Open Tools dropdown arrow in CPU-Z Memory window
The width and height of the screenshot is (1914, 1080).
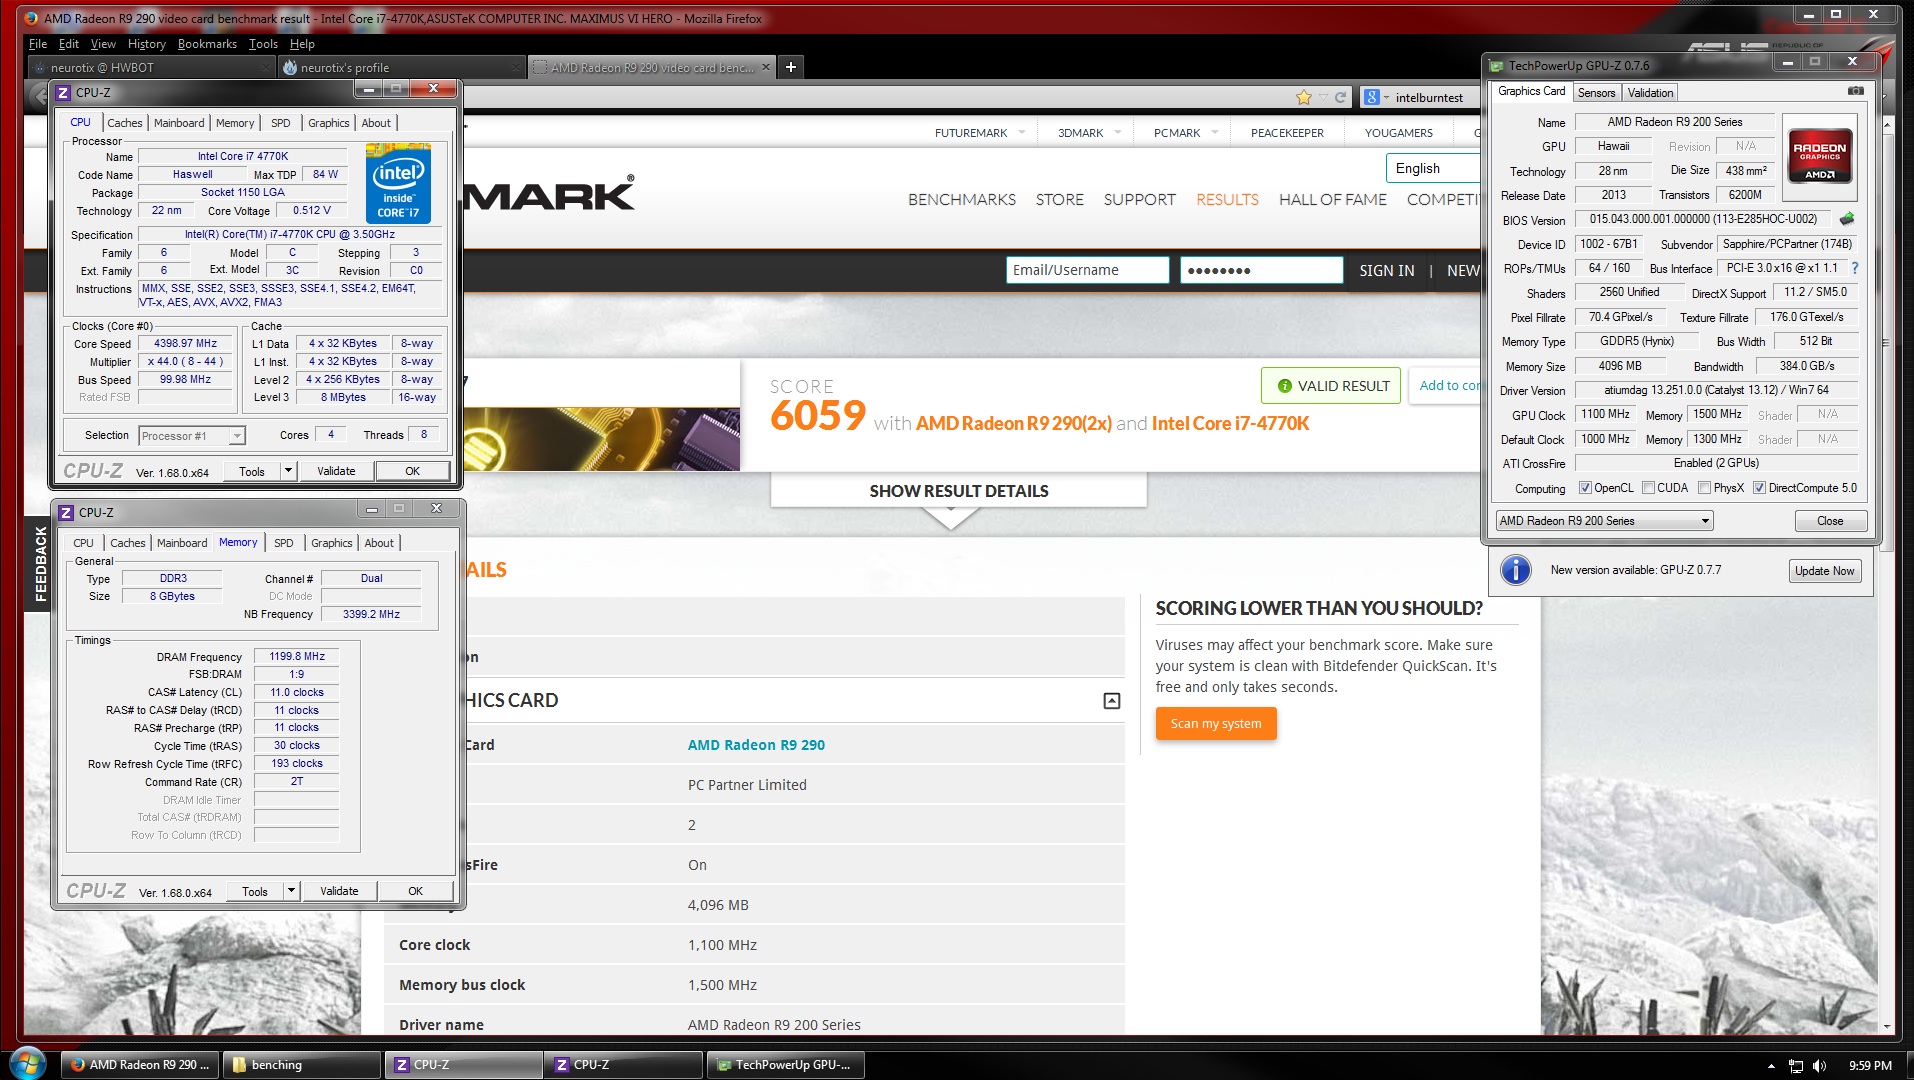pyautogui.click(x=291, y=891)
